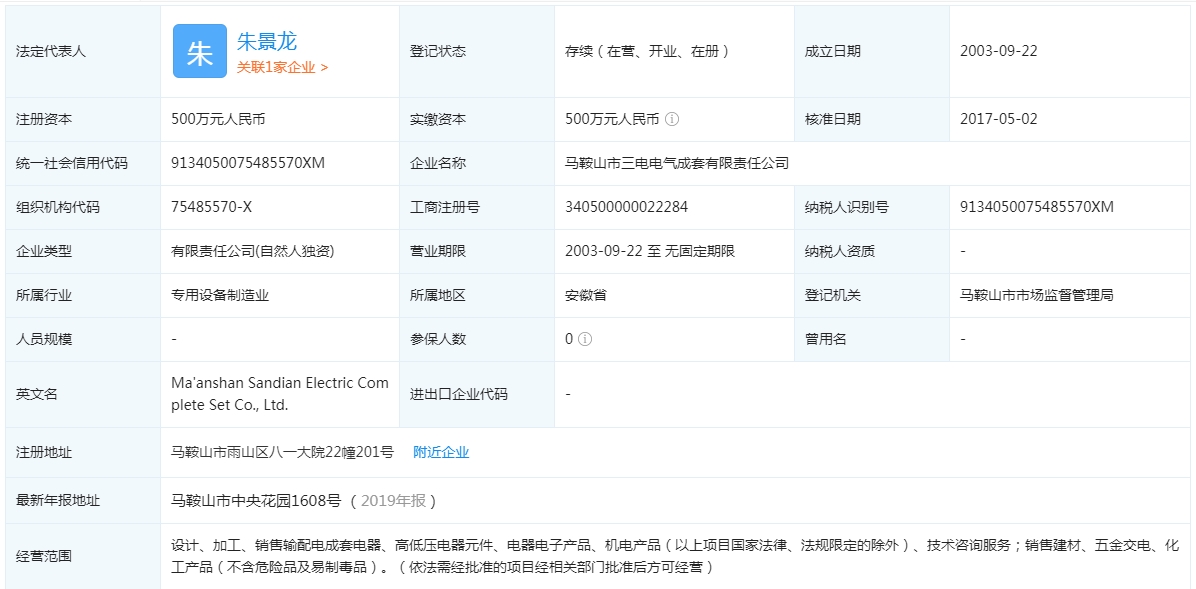Click registered address 马鞍山市雨山区八一大院22幢201号

click(x=282, y=452)
